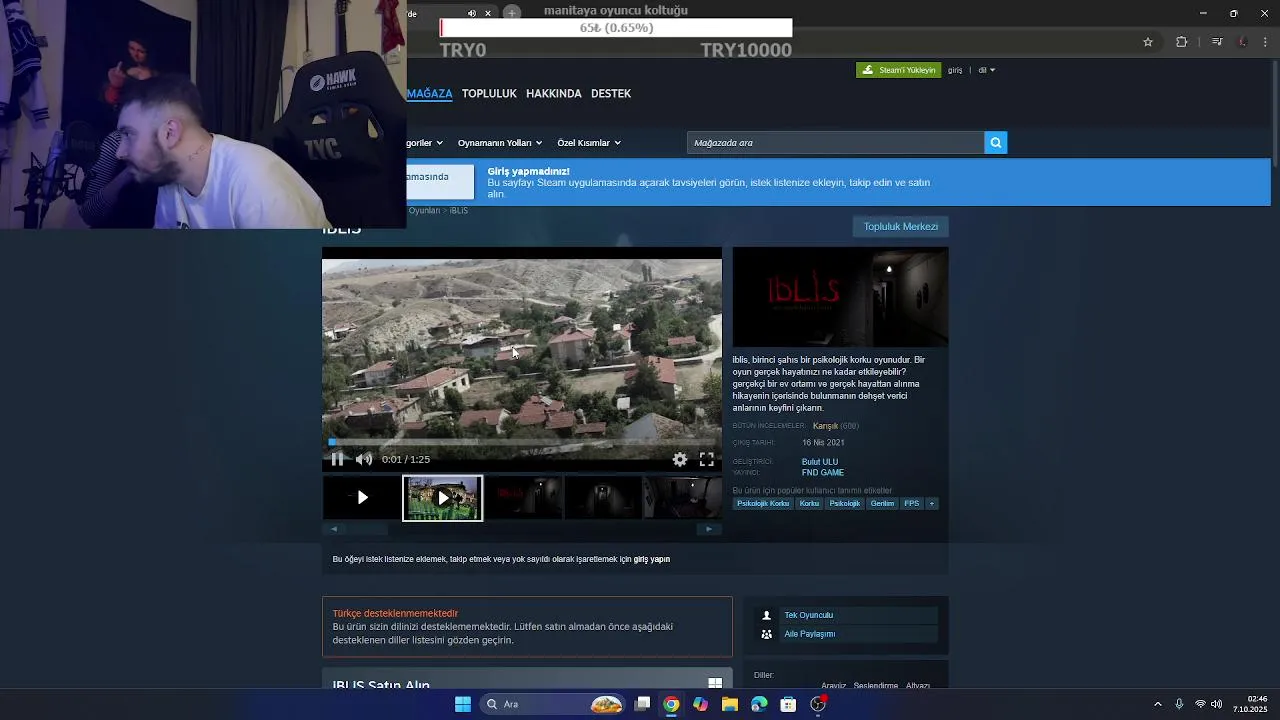Click the IBLIS header capsule image
1280x720 pixels.
(840, 297)
